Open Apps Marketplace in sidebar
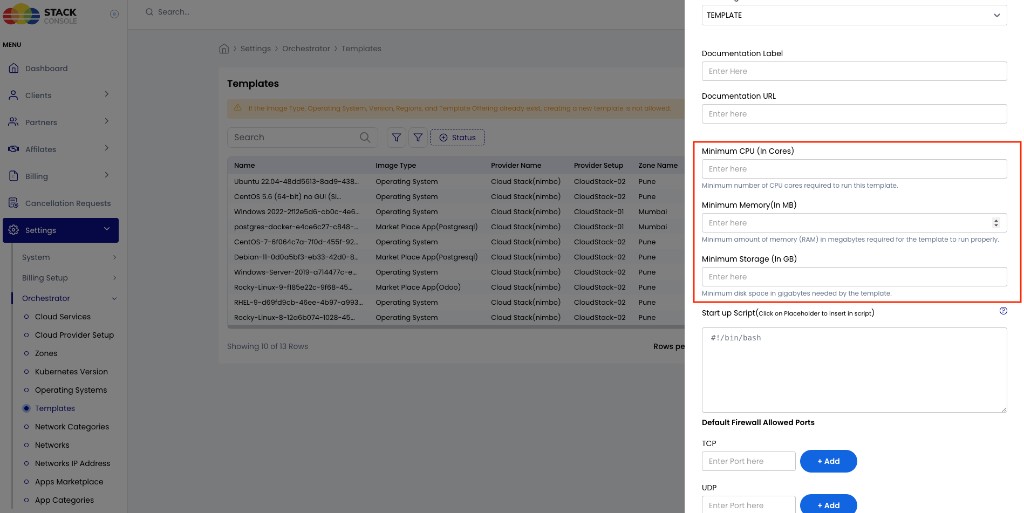Viewport: 1024px width, 513px height. click(69, 481)
